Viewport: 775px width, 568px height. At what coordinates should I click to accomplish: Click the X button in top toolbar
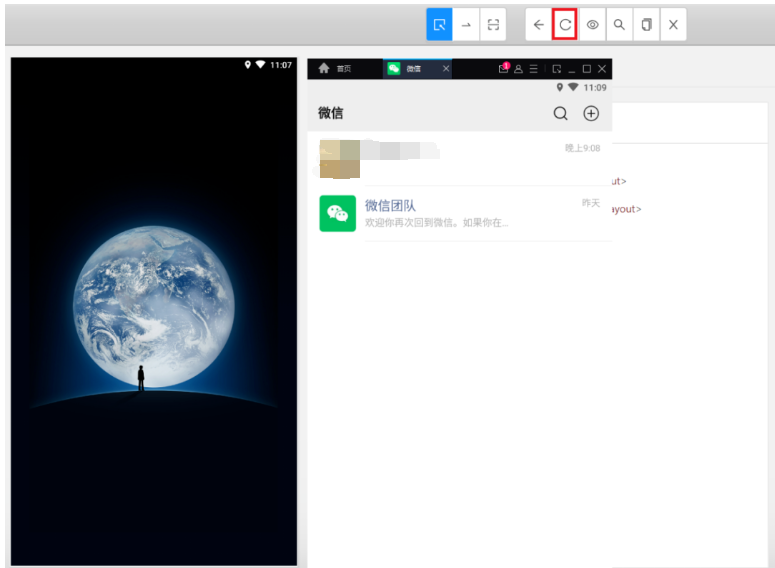click(673, 24)
